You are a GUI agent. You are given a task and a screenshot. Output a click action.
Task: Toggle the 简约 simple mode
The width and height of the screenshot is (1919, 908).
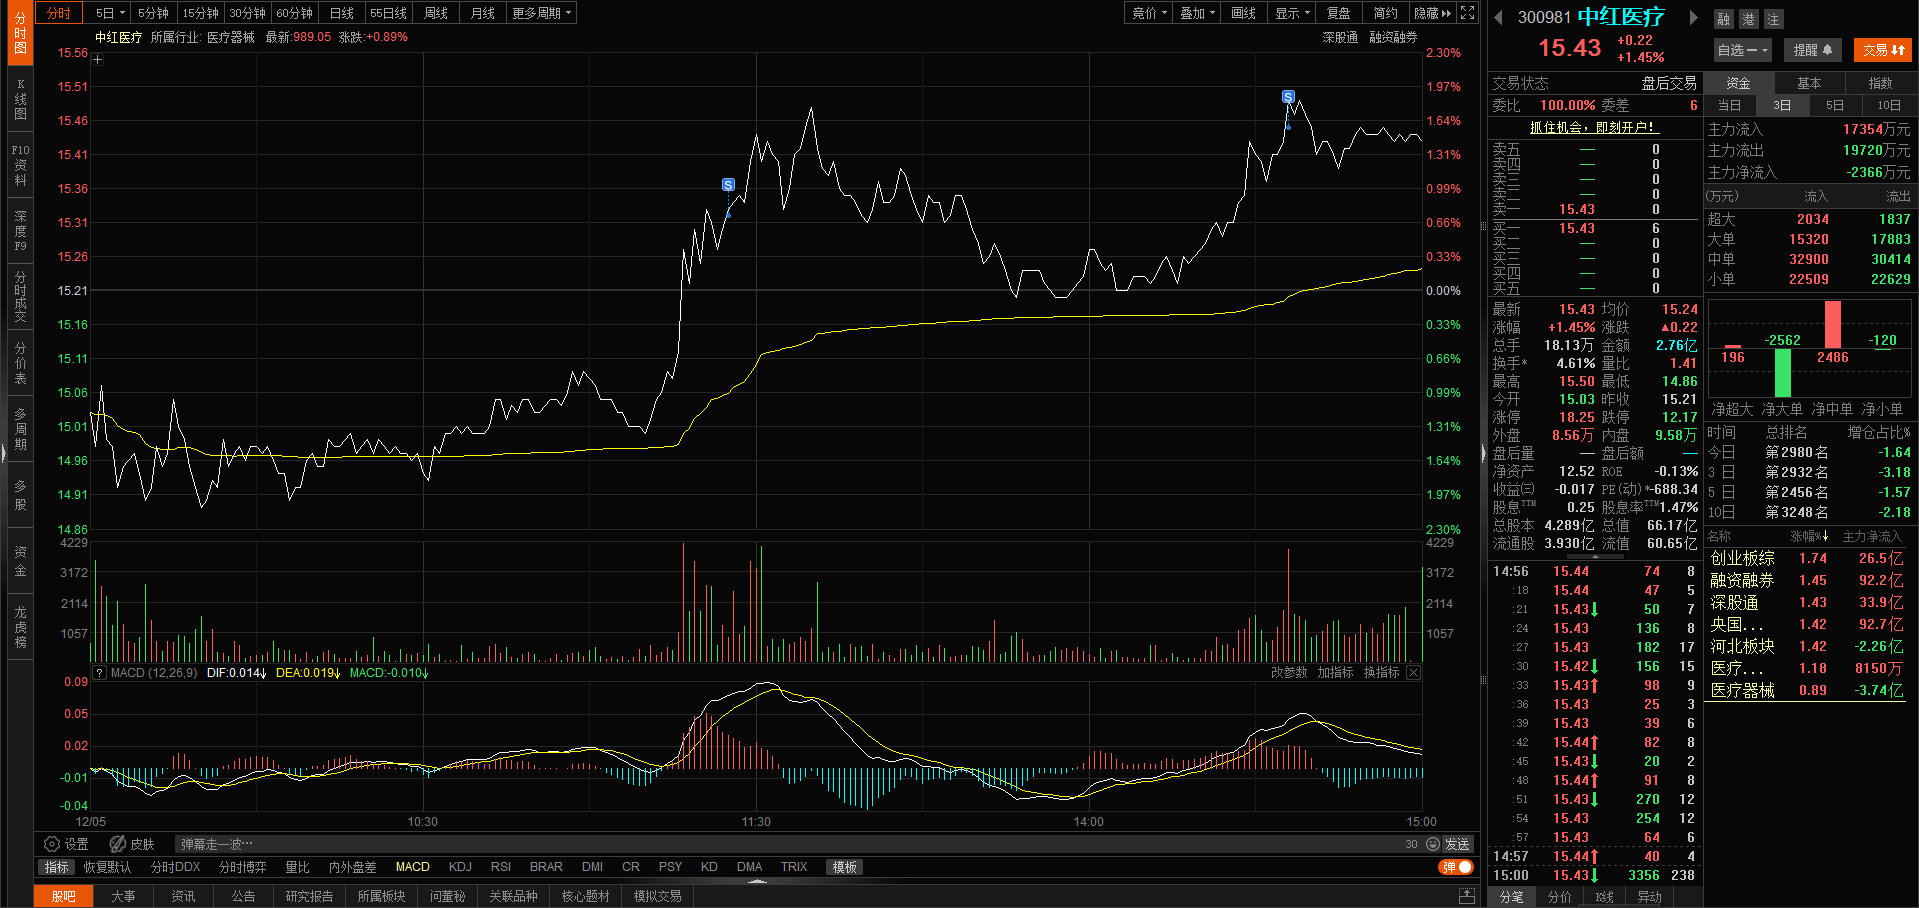point(1385,13)
